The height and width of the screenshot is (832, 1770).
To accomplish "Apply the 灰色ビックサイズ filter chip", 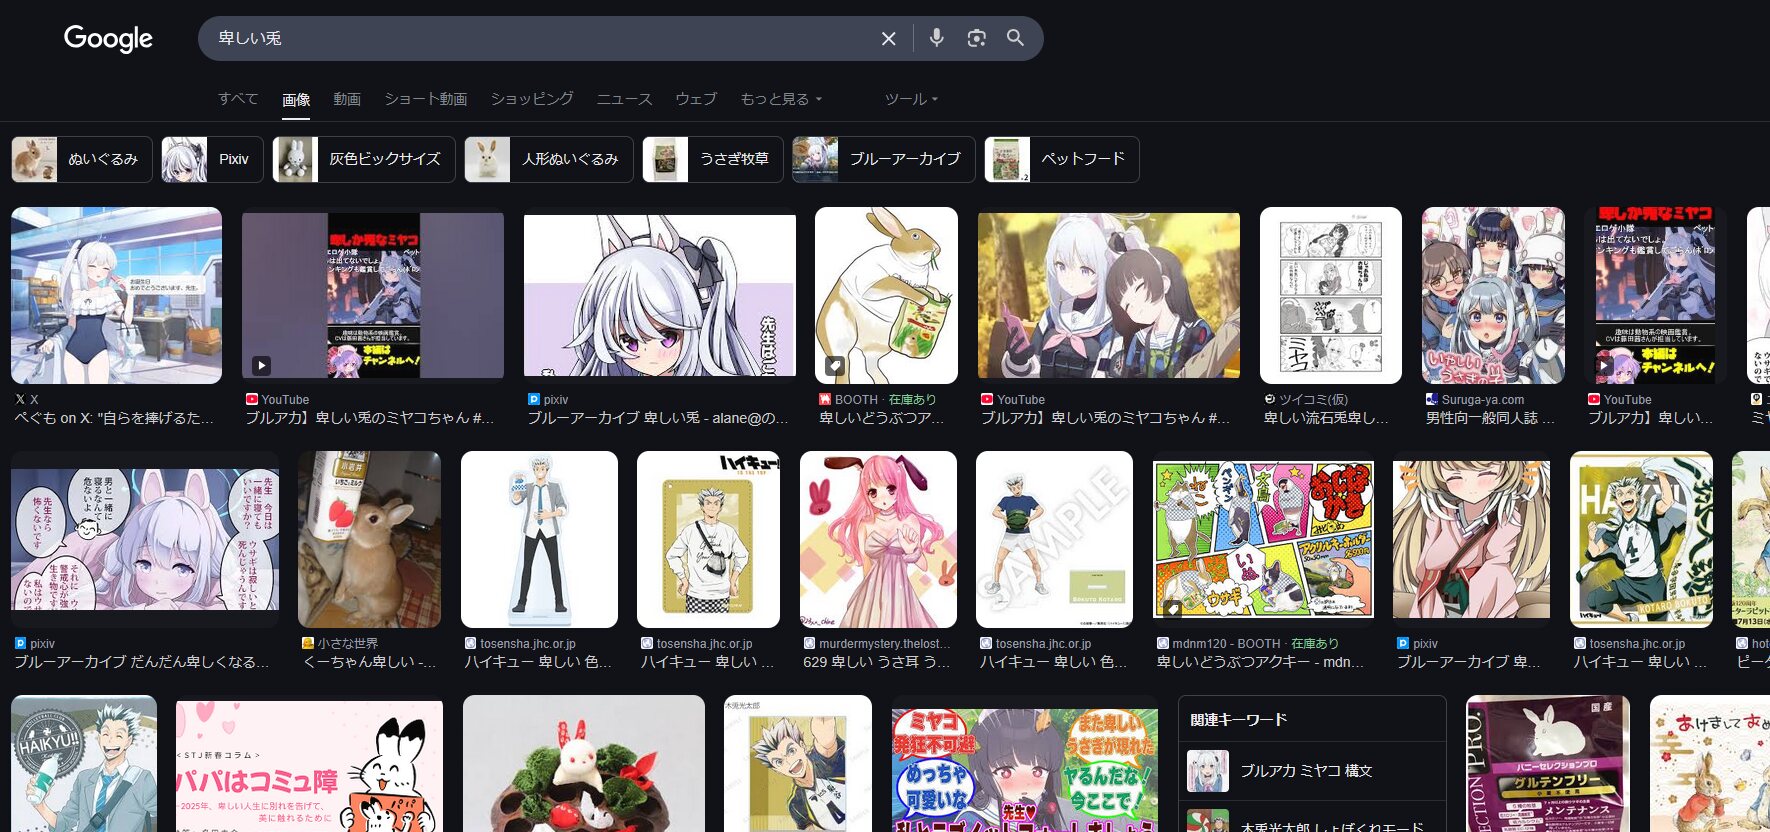I will pos(364,159).
